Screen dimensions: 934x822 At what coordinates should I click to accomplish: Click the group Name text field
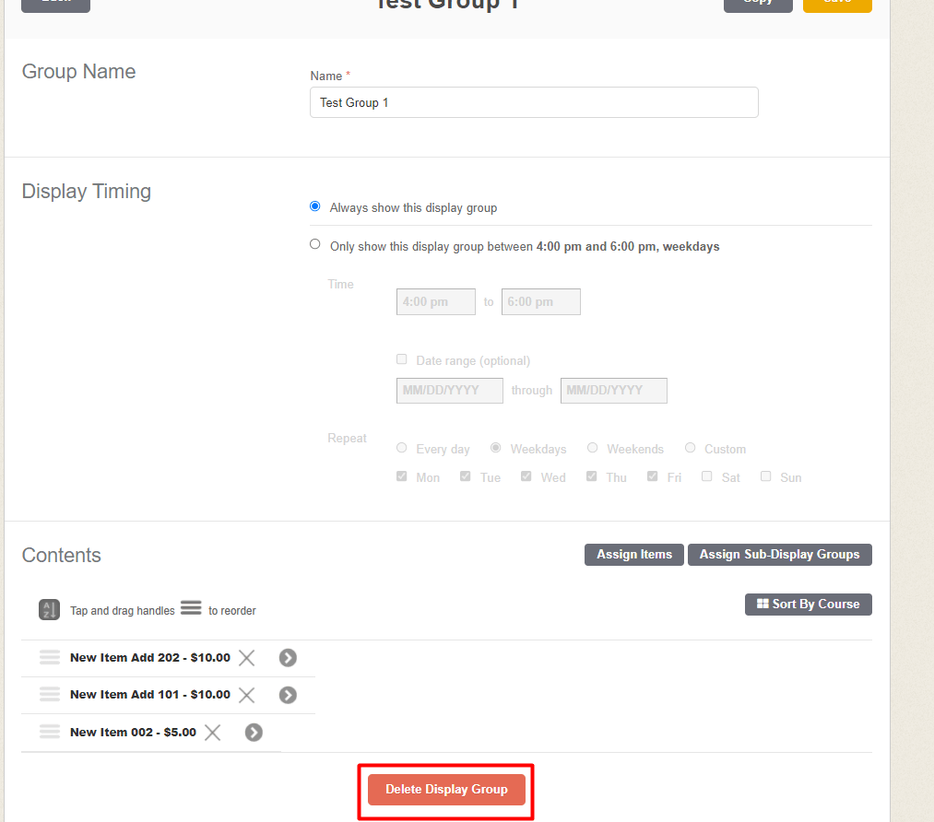click(533, 103)
